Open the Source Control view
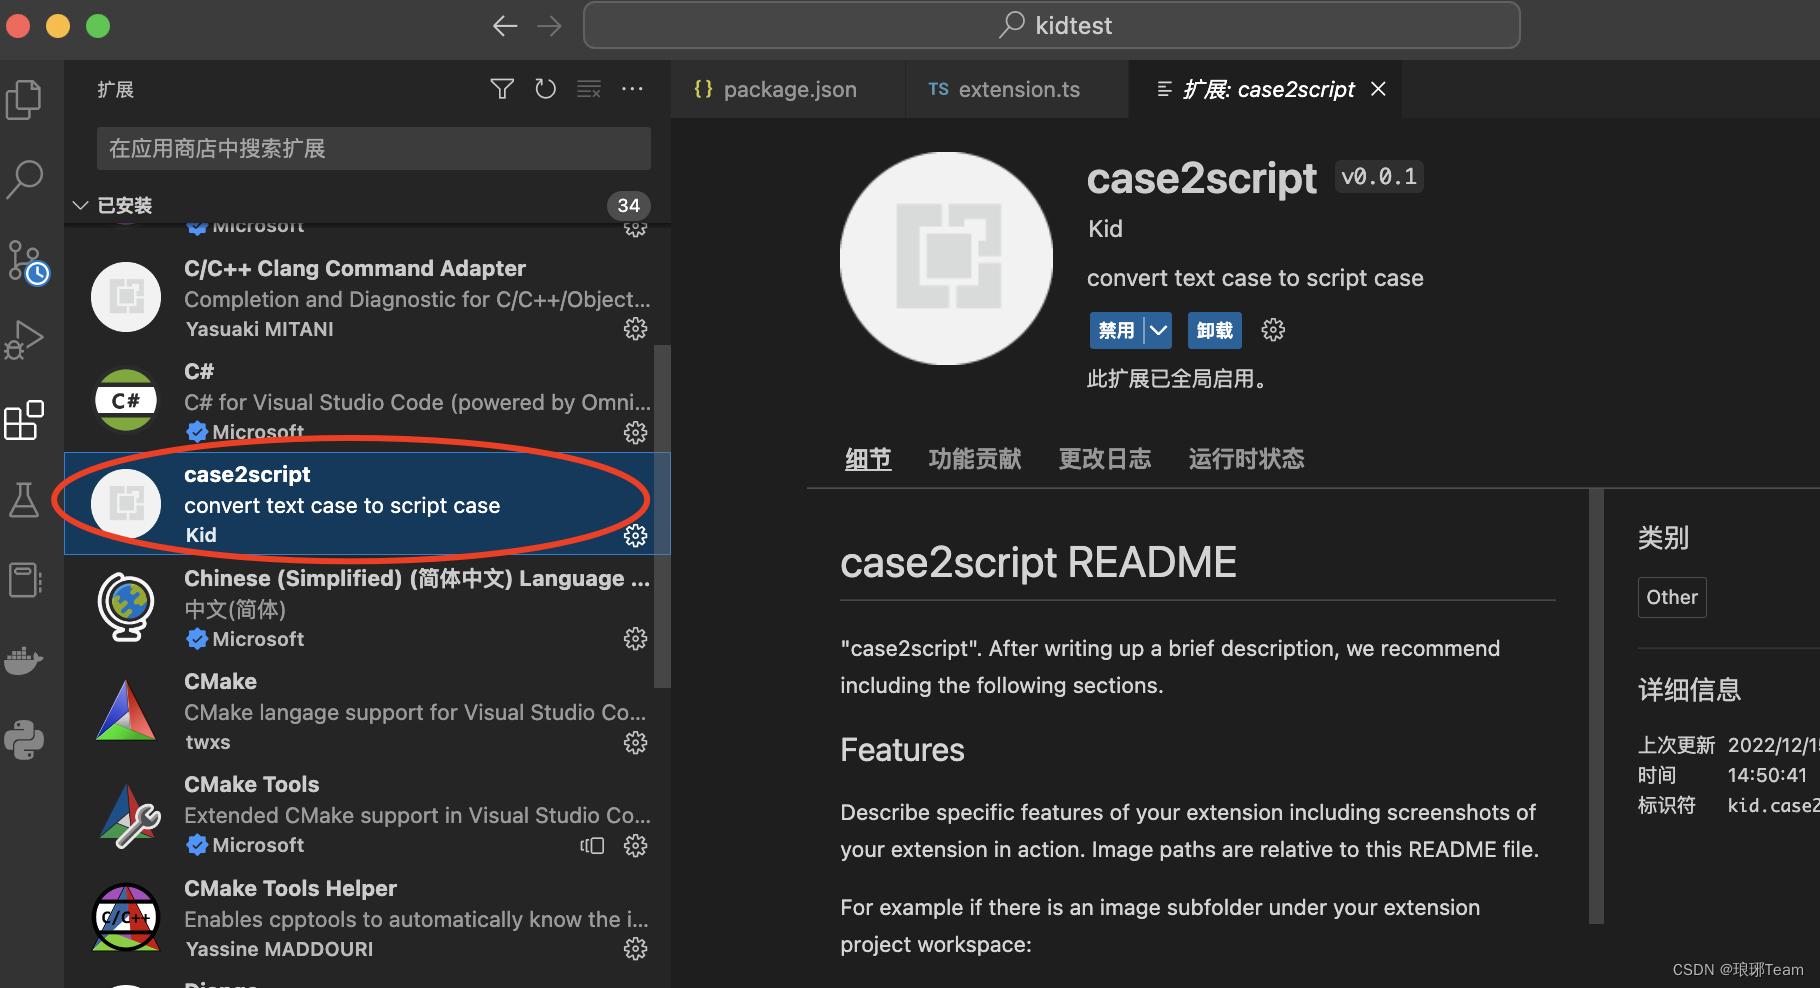 (26, 260)
